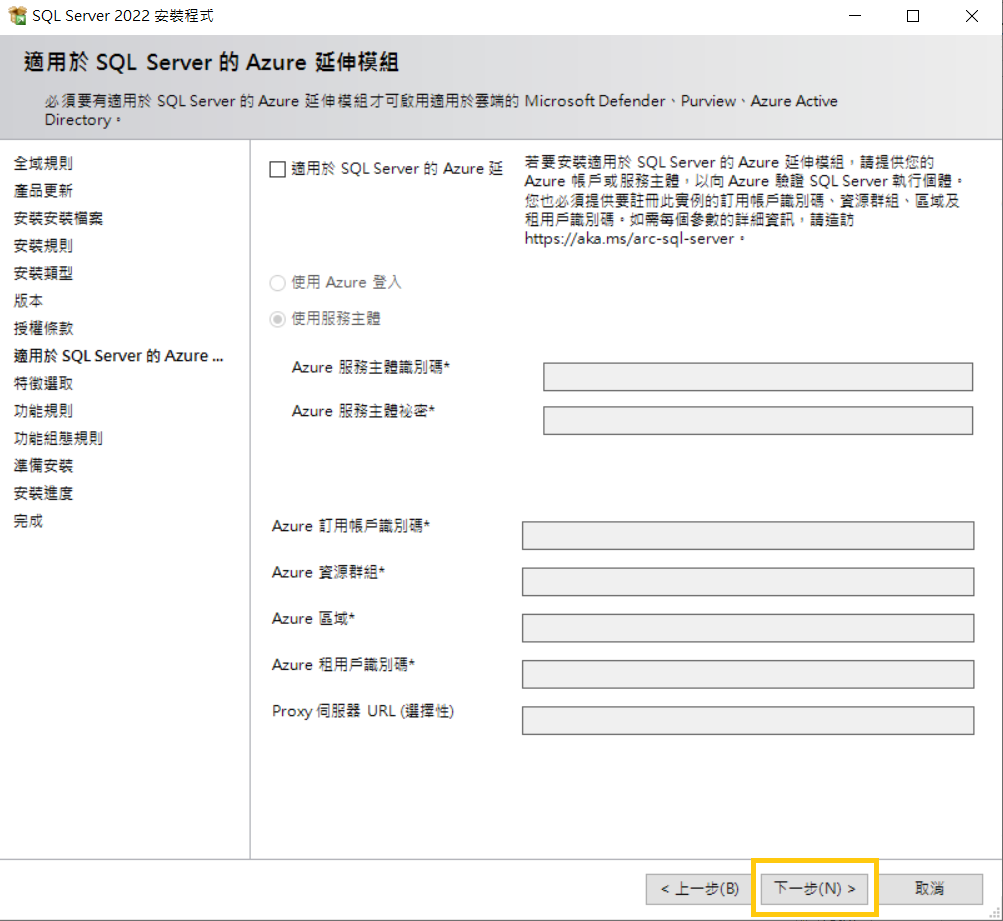Close the SQL Server 2022 installer window
Image resolution: width=1003 pixels, height=921 pixels.
pos(972,16)
